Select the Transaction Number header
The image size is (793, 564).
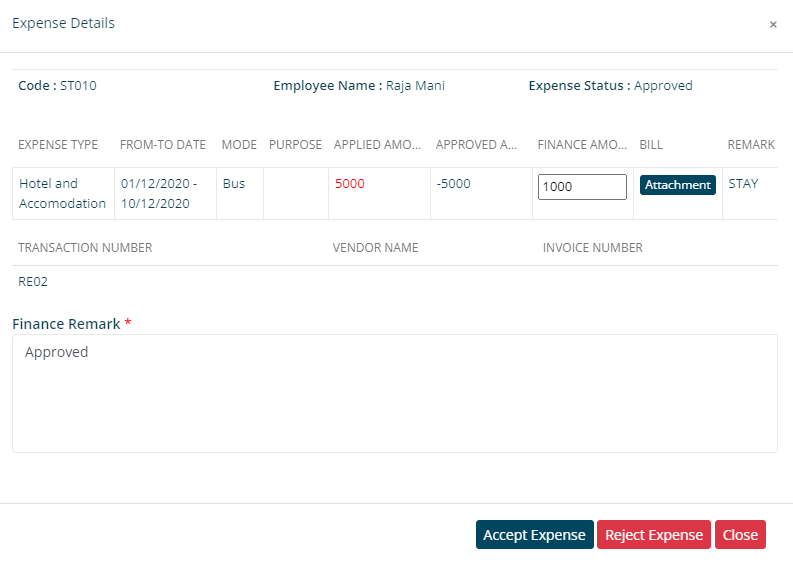(x=85, y=248)
